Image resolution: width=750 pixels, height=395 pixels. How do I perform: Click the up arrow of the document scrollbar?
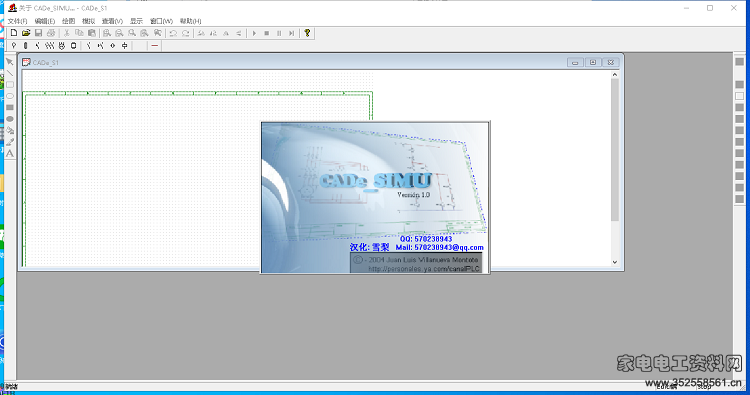(x=615, y=75)
